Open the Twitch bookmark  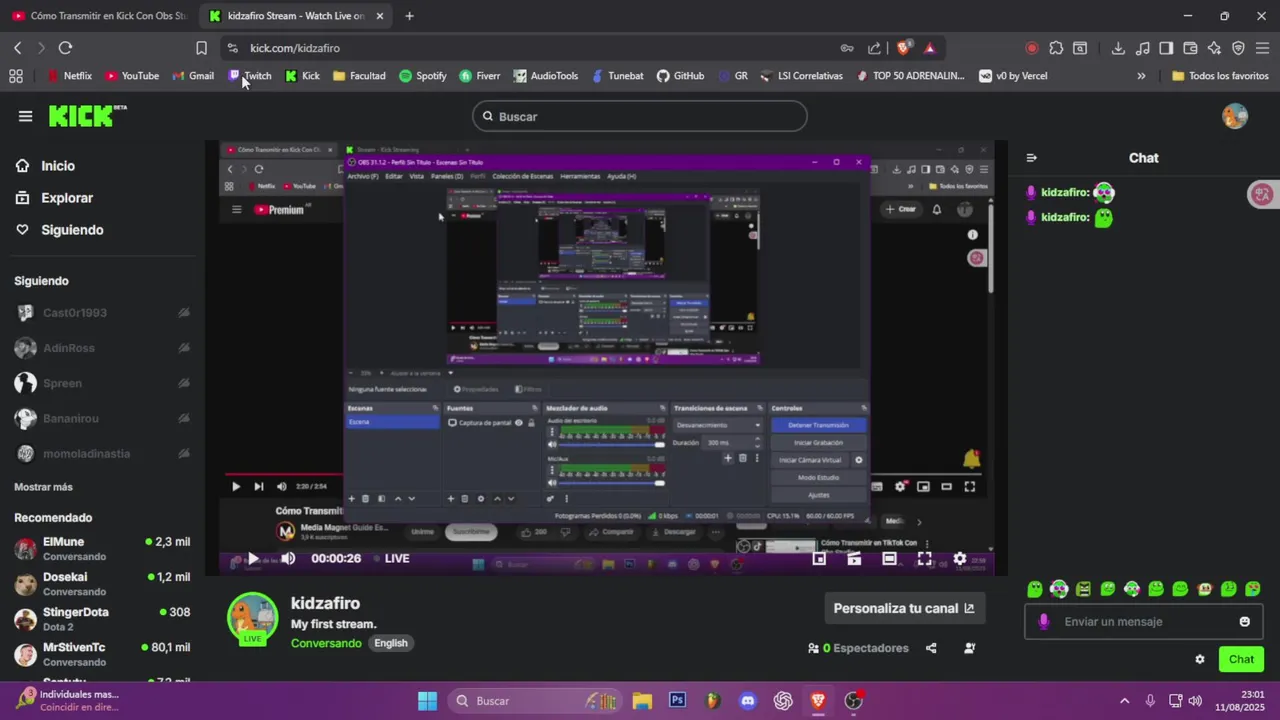[x=250, y=76]
